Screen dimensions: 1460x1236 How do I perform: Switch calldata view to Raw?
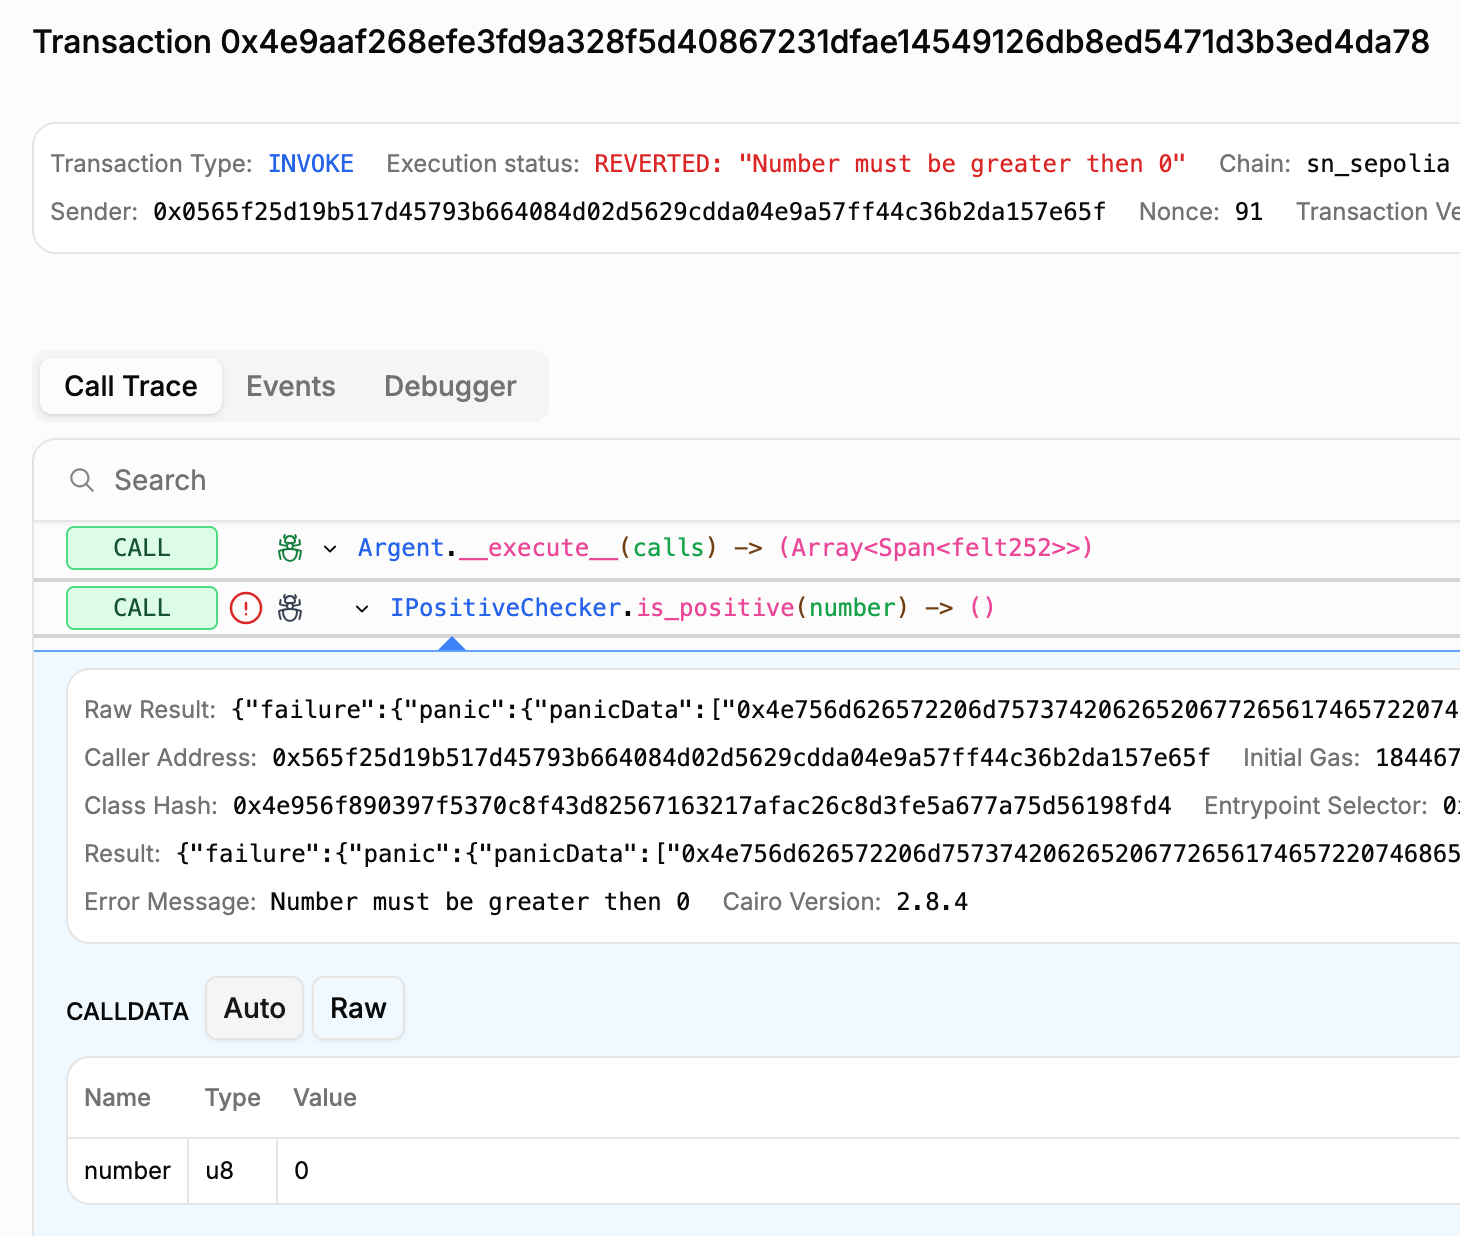click(358, 1008)
